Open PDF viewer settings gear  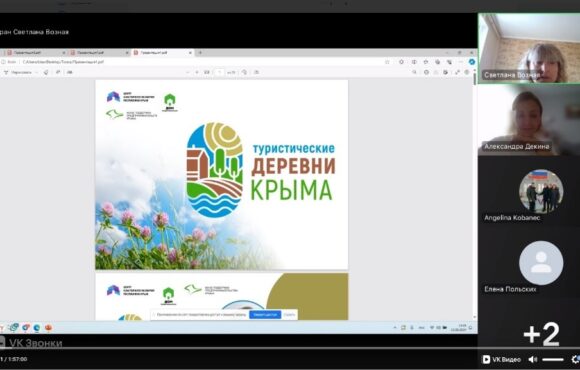(467, 73)
